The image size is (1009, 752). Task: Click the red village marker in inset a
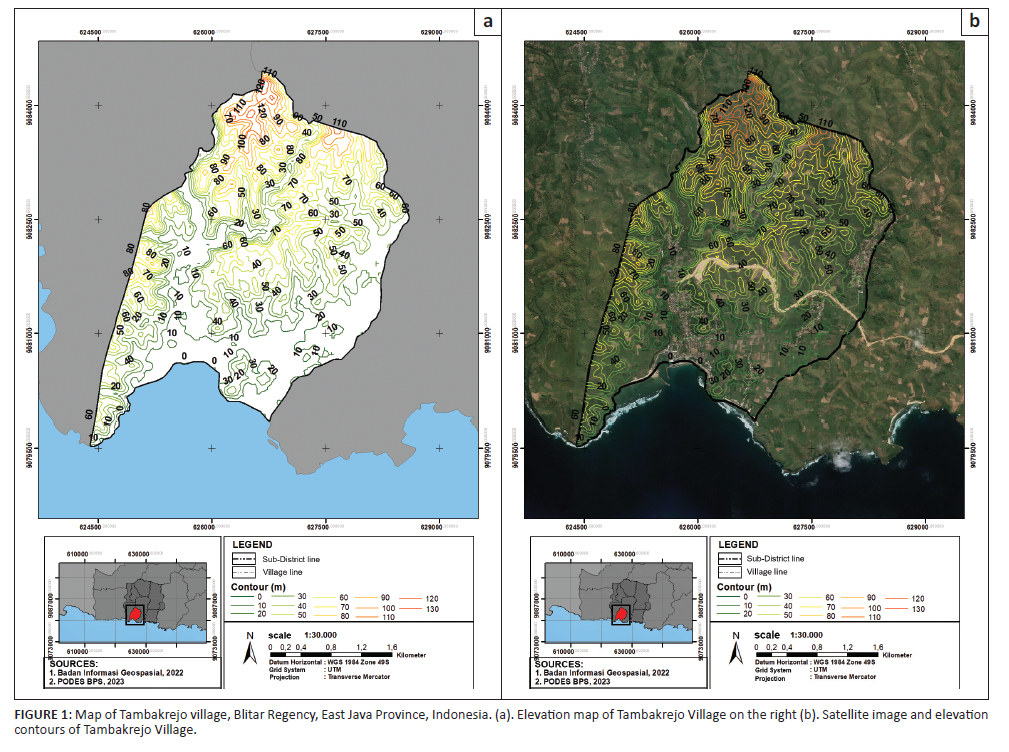(x=135, y=612)
